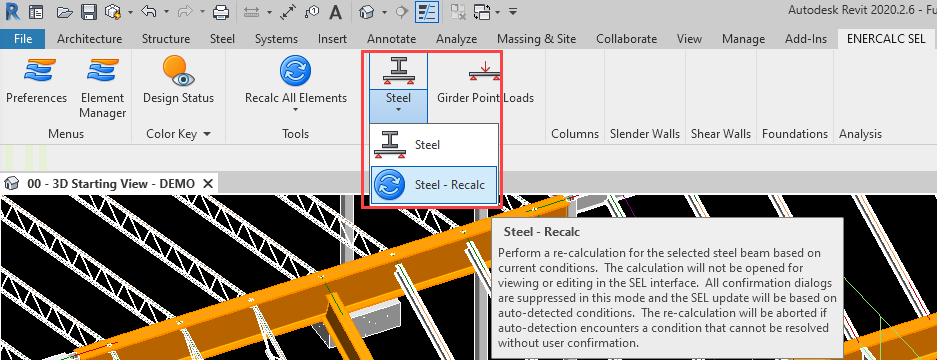
Task: Switch to the Add-Ins ribbon tab
Action: pyautogui.click(x=806, y=39)
